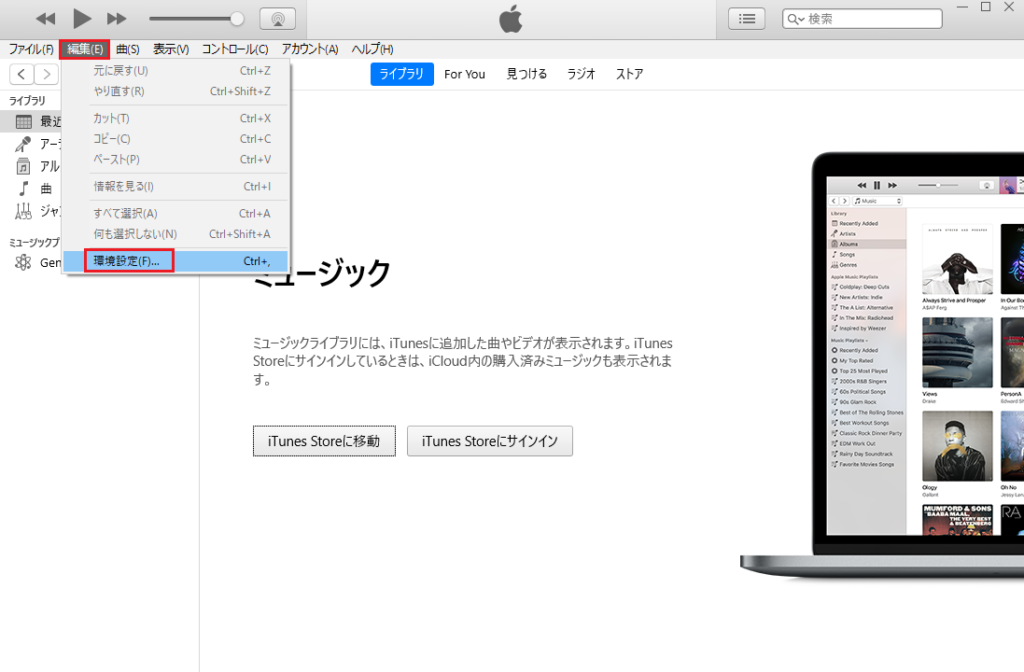Open the ファイル(F) menu

pyautogui.click(x=31, y=49)
